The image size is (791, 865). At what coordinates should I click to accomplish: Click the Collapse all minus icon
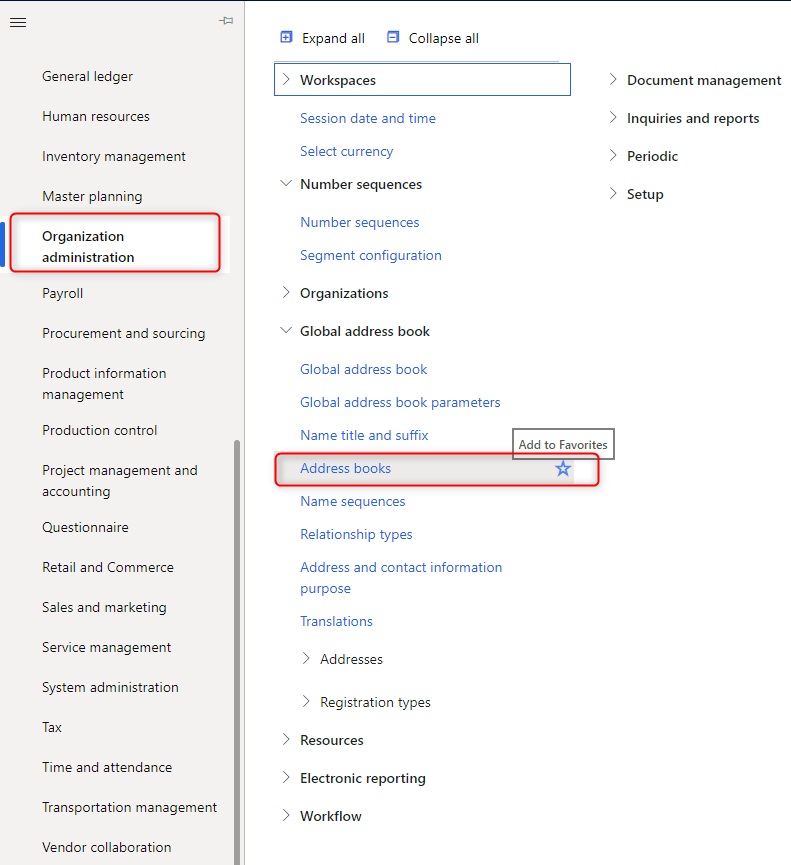coord(393,38)
